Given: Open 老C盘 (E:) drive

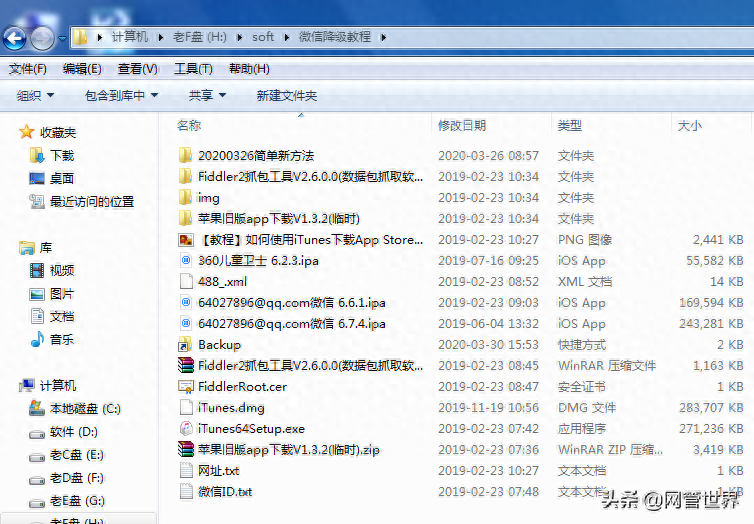Looking at the screenshot, I should coord(66,455).
